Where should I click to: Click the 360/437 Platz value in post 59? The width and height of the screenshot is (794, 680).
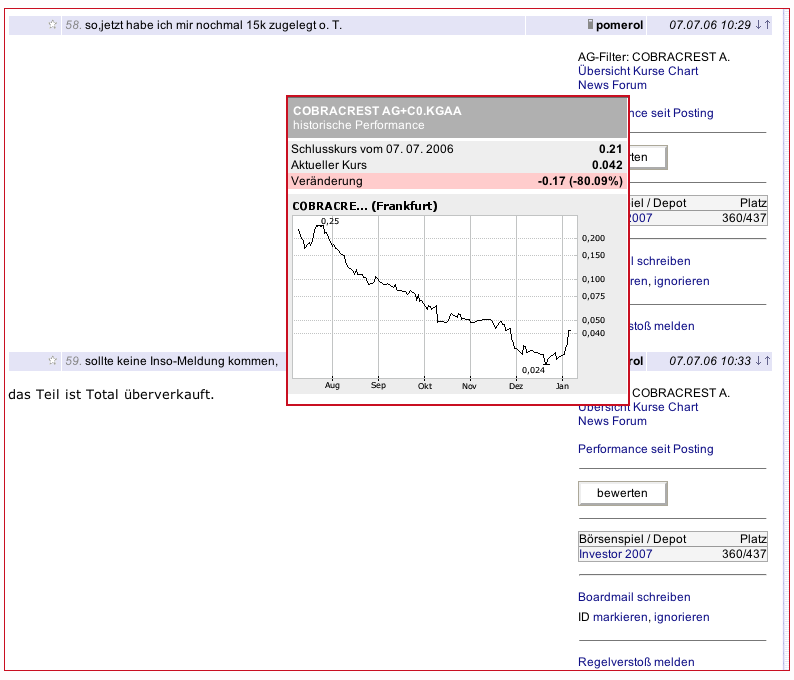pyautogui.click(x=744, y=554)
